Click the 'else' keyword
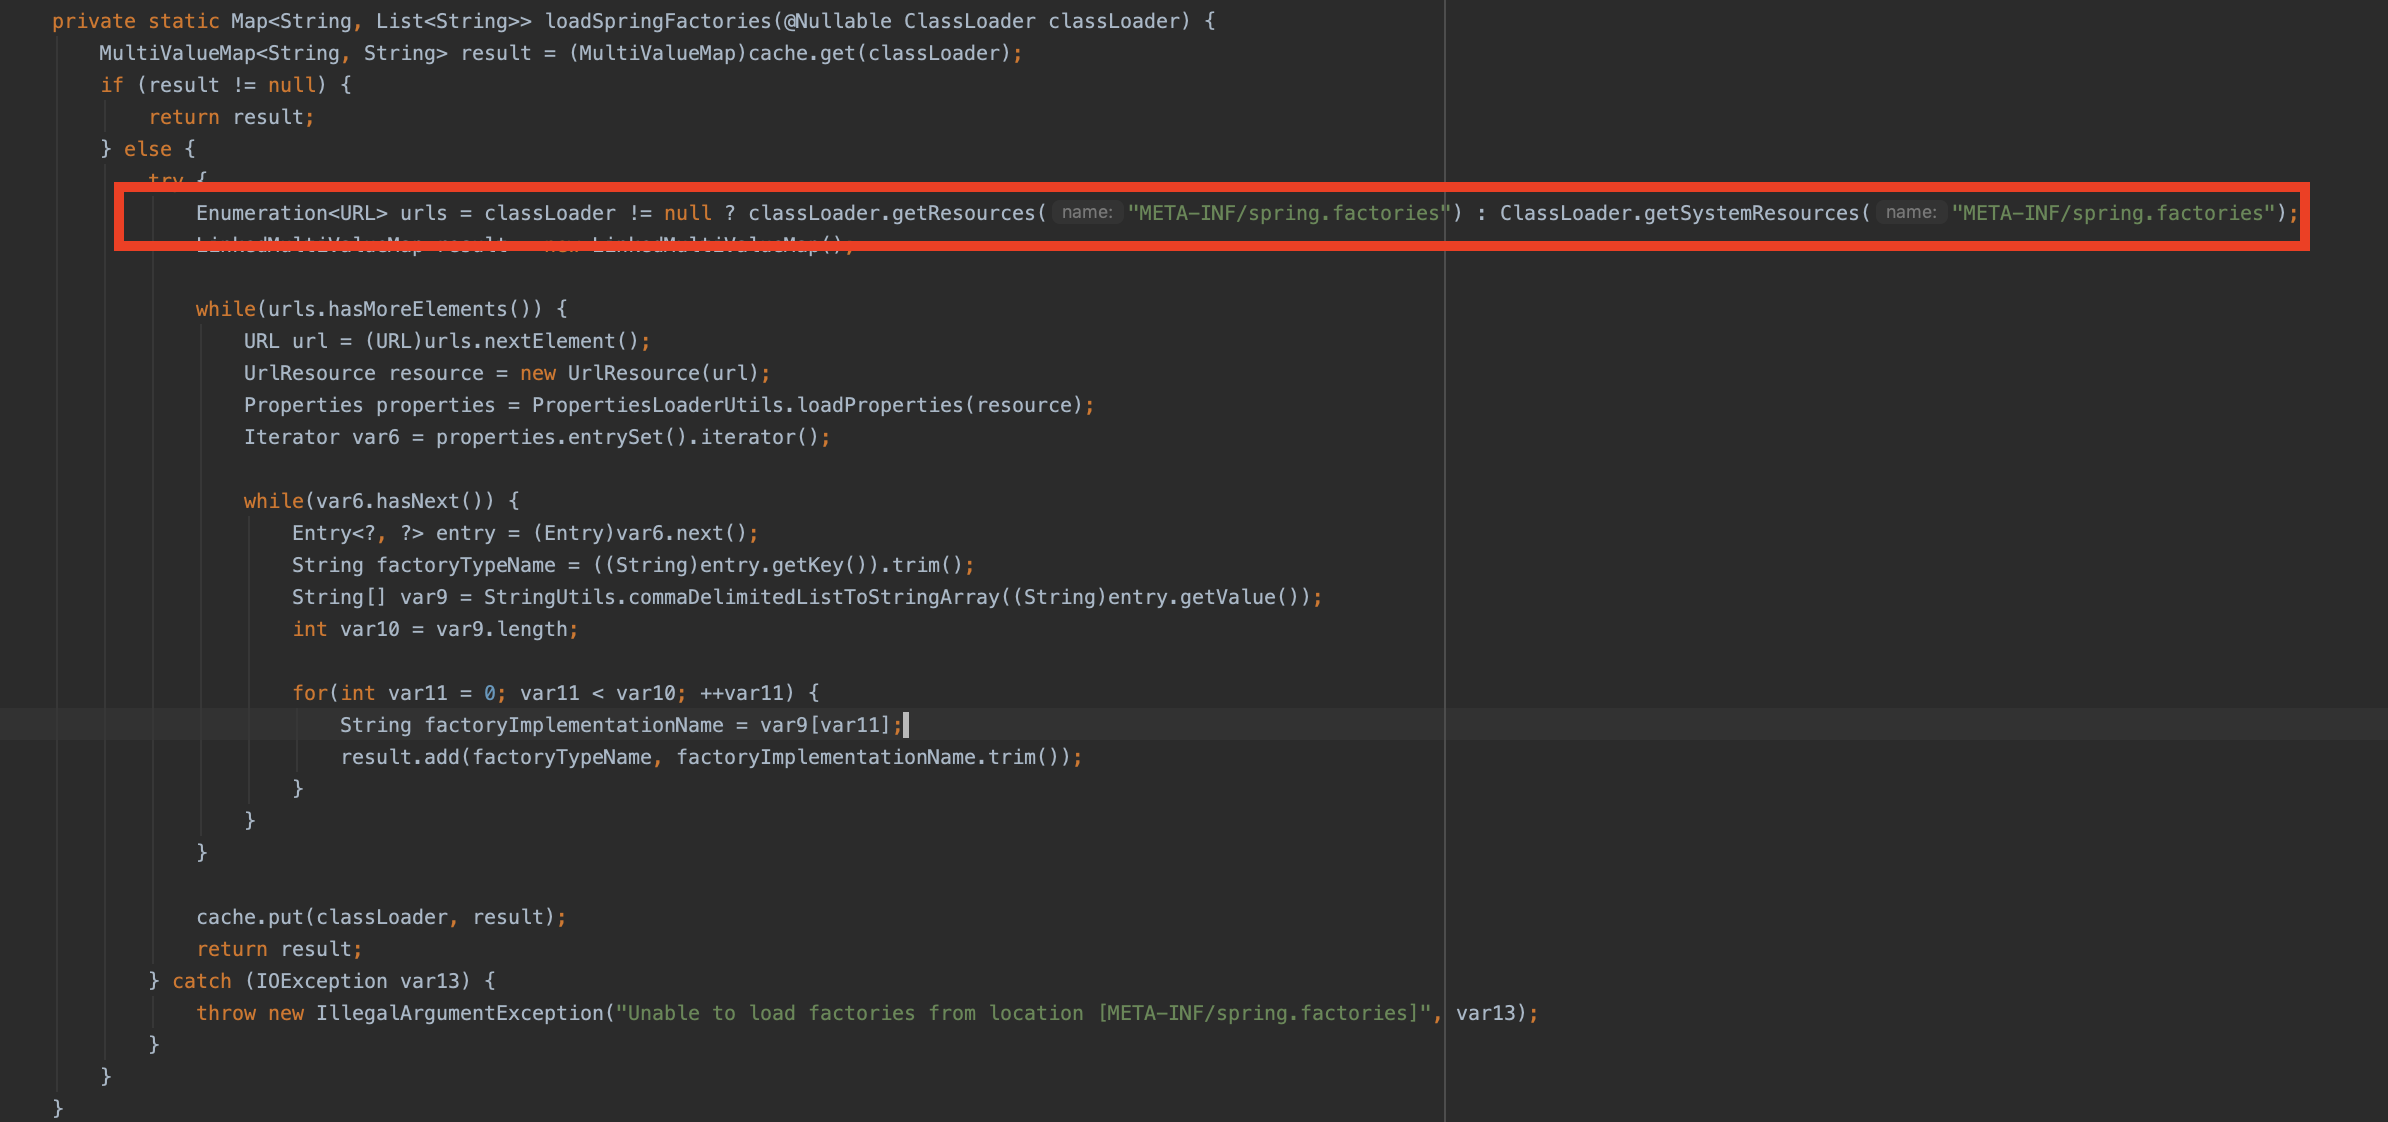 (x=148, y=149)
